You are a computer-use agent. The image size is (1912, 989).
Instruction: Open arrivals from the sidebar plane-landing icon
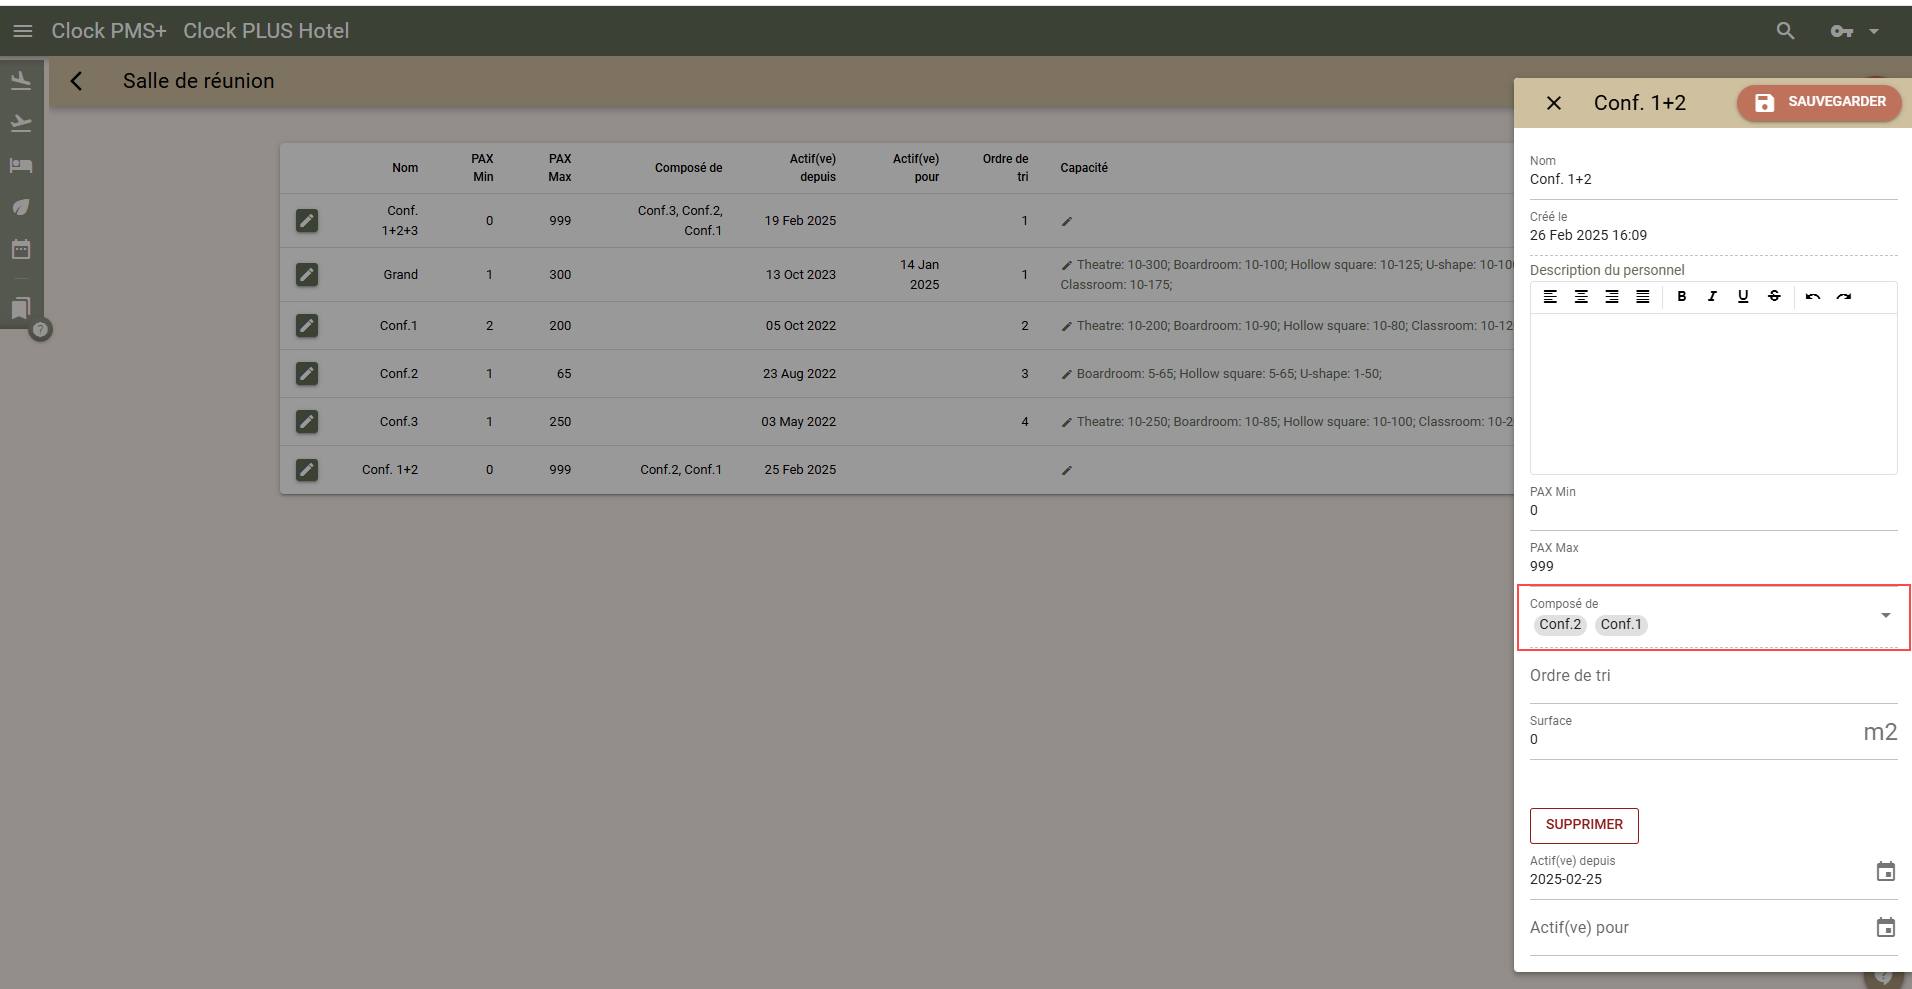[21, 80]
